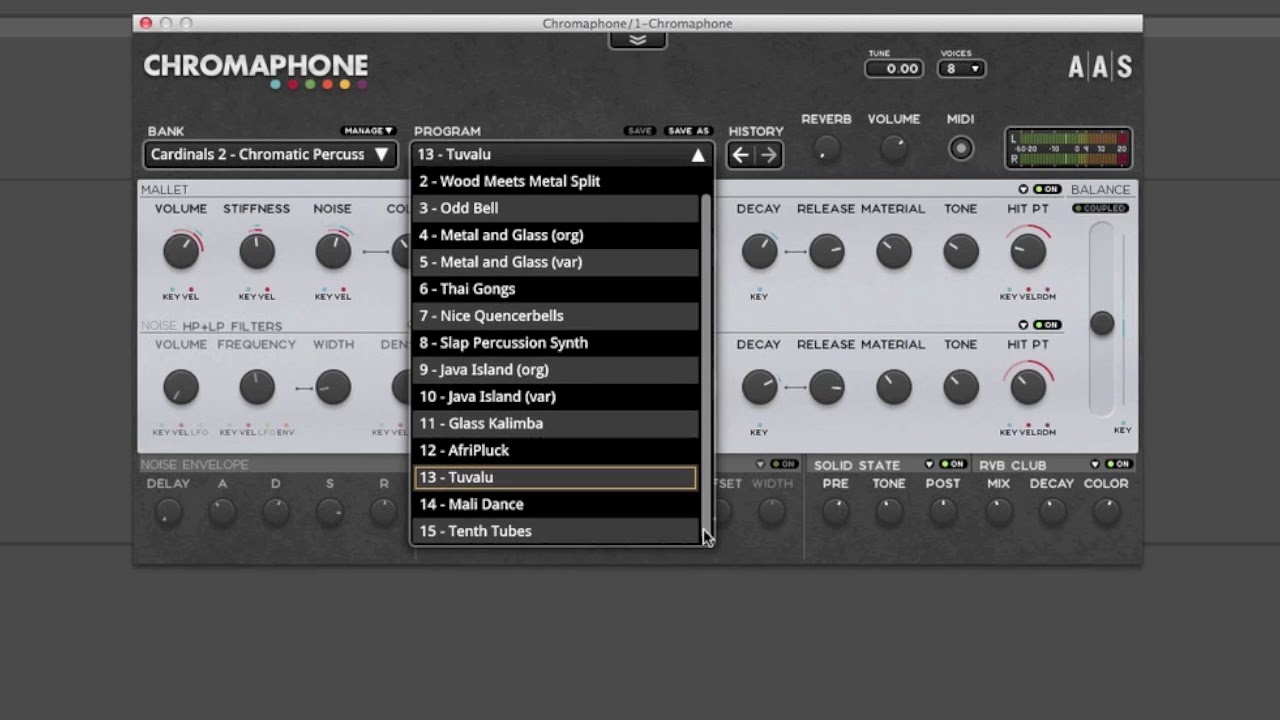1280x720 pixels.
Task: Click Noise Envelope Delay knob
Action: tap(168, 513)
